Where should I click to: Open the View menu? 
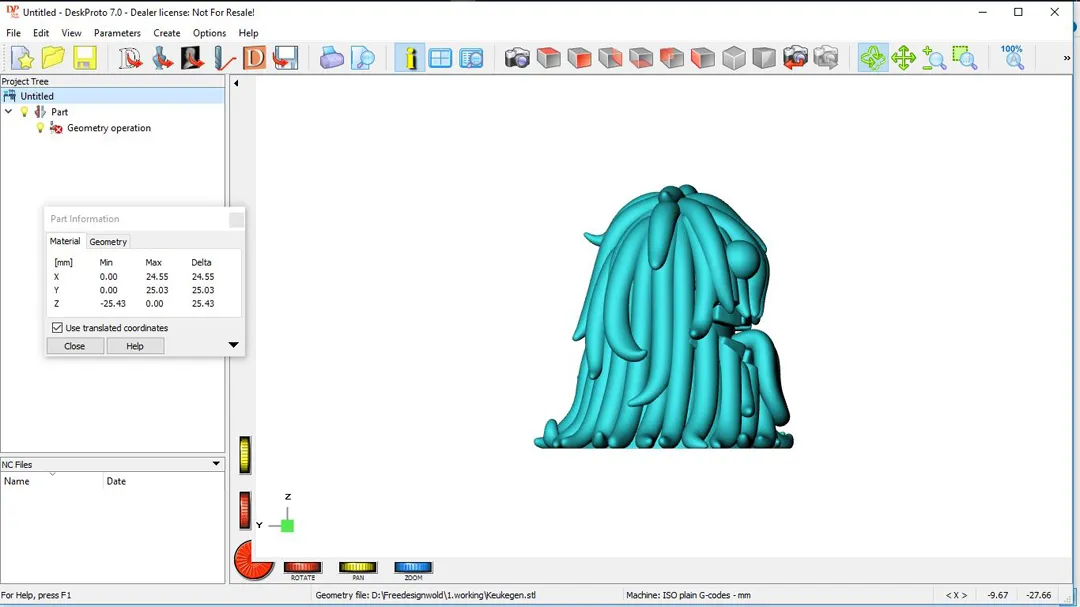click(71, 33)
